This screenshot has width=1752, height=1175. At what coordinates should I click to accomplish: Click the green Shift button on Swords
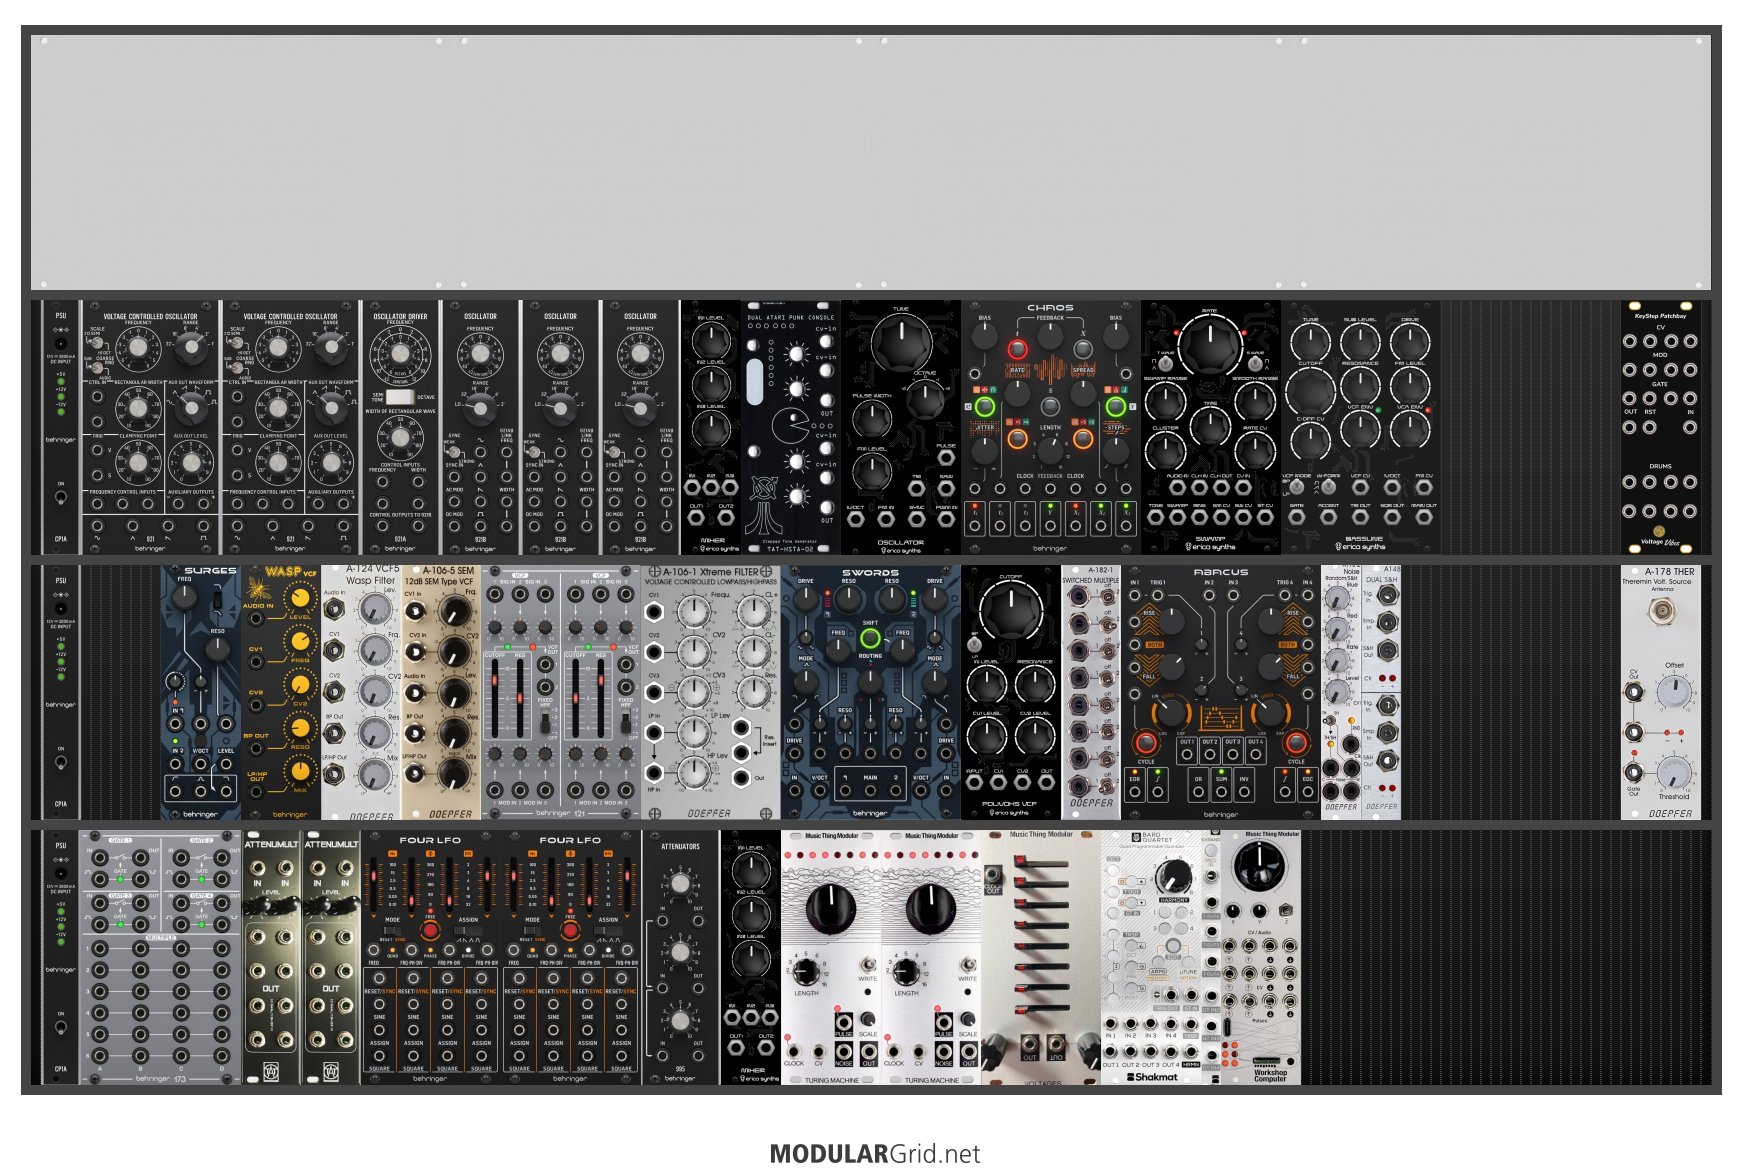point(870,638)
